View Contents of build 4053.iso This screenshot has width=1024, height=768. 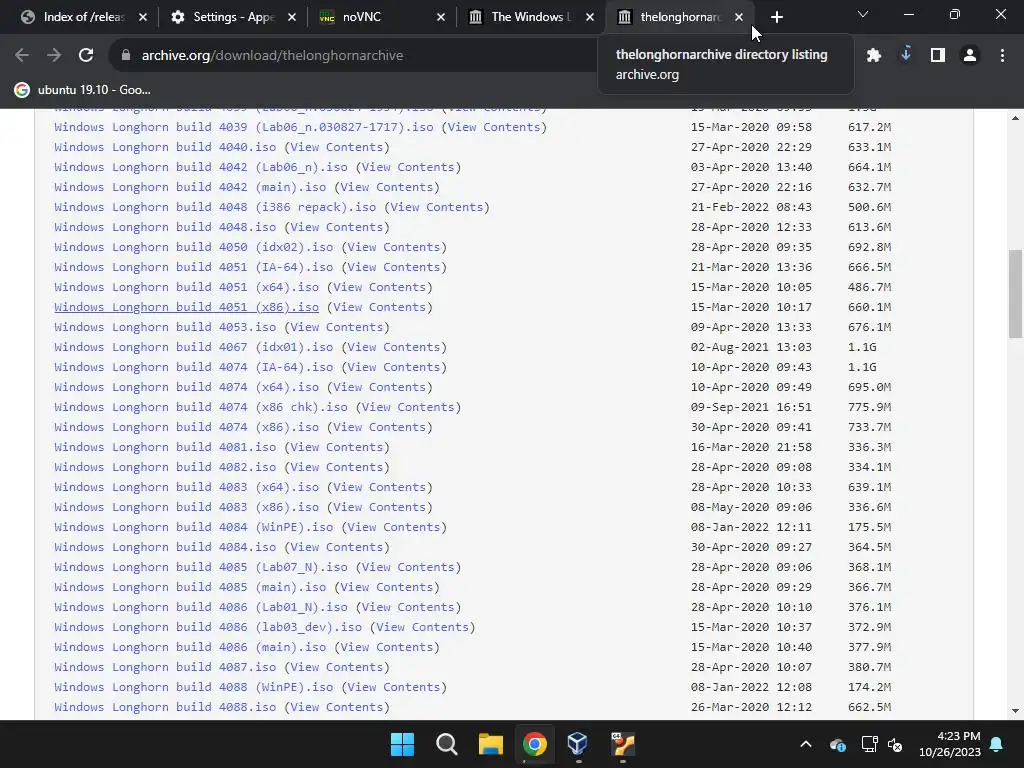click(336, 327)
